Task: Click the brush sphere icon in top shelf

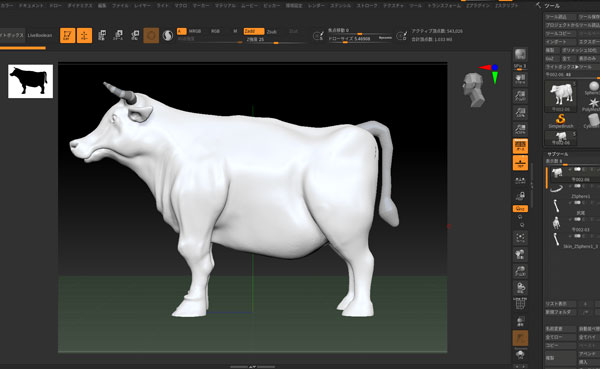Action: click(151, 36)
